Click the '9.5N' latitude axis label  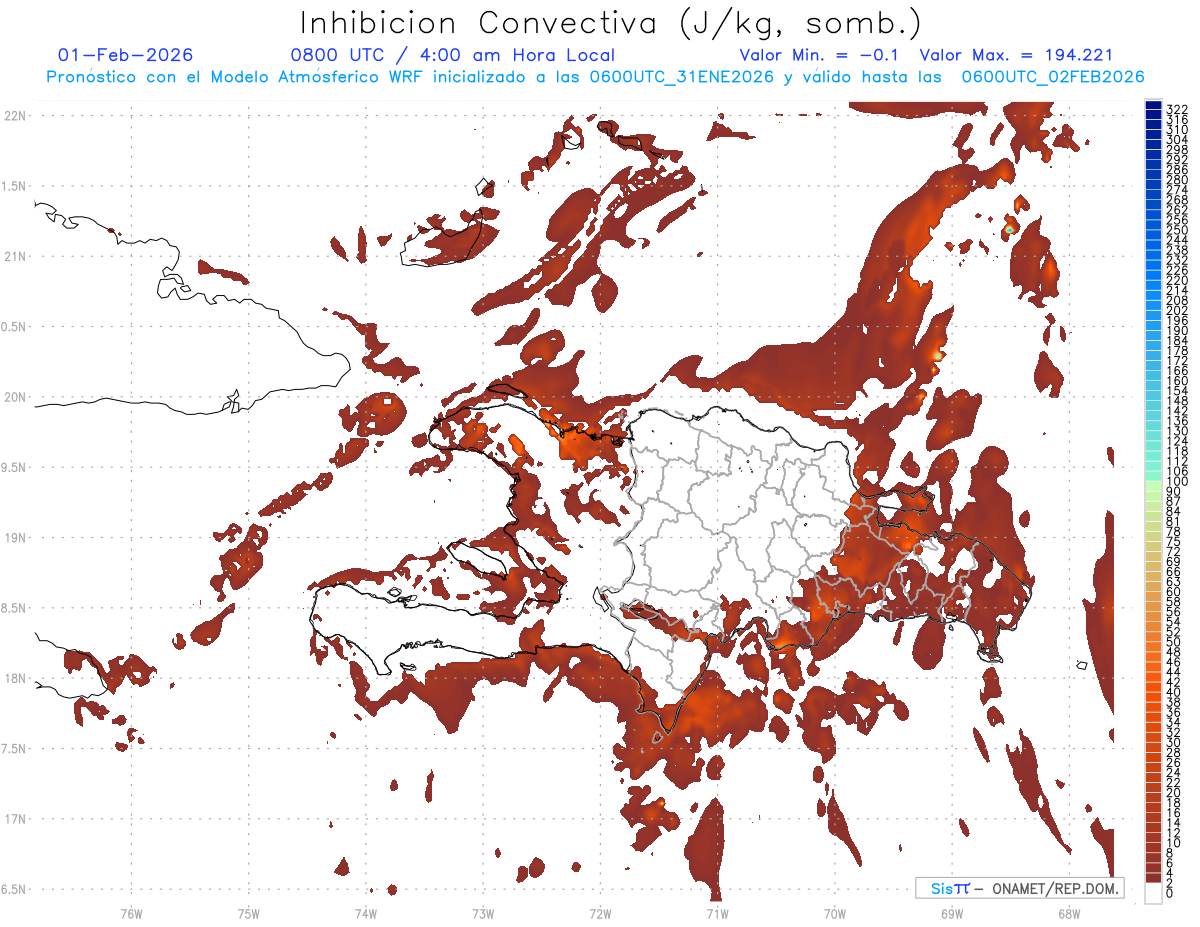point(14,468)
